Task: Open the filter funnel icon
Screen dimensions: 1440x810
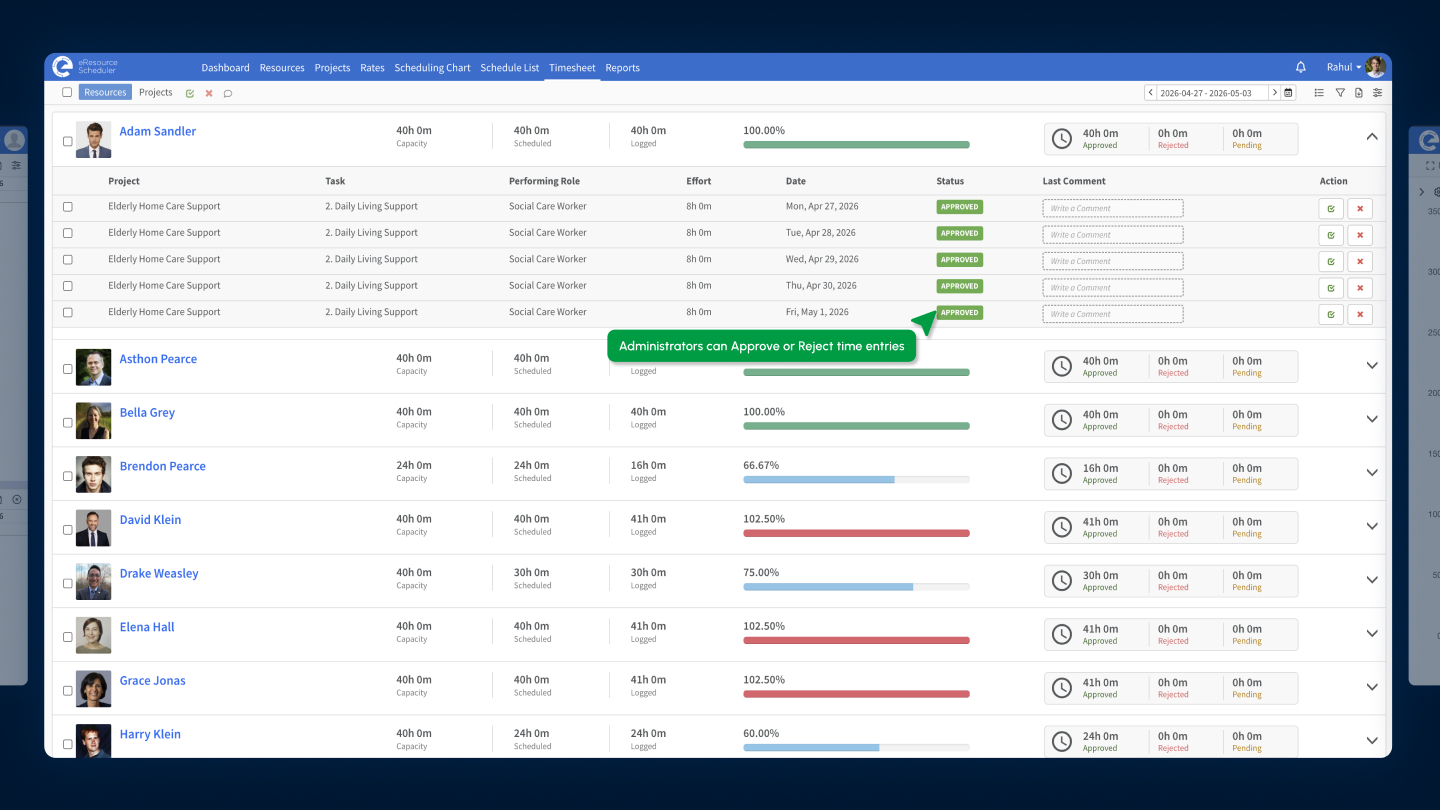Action: (1340, 93)
